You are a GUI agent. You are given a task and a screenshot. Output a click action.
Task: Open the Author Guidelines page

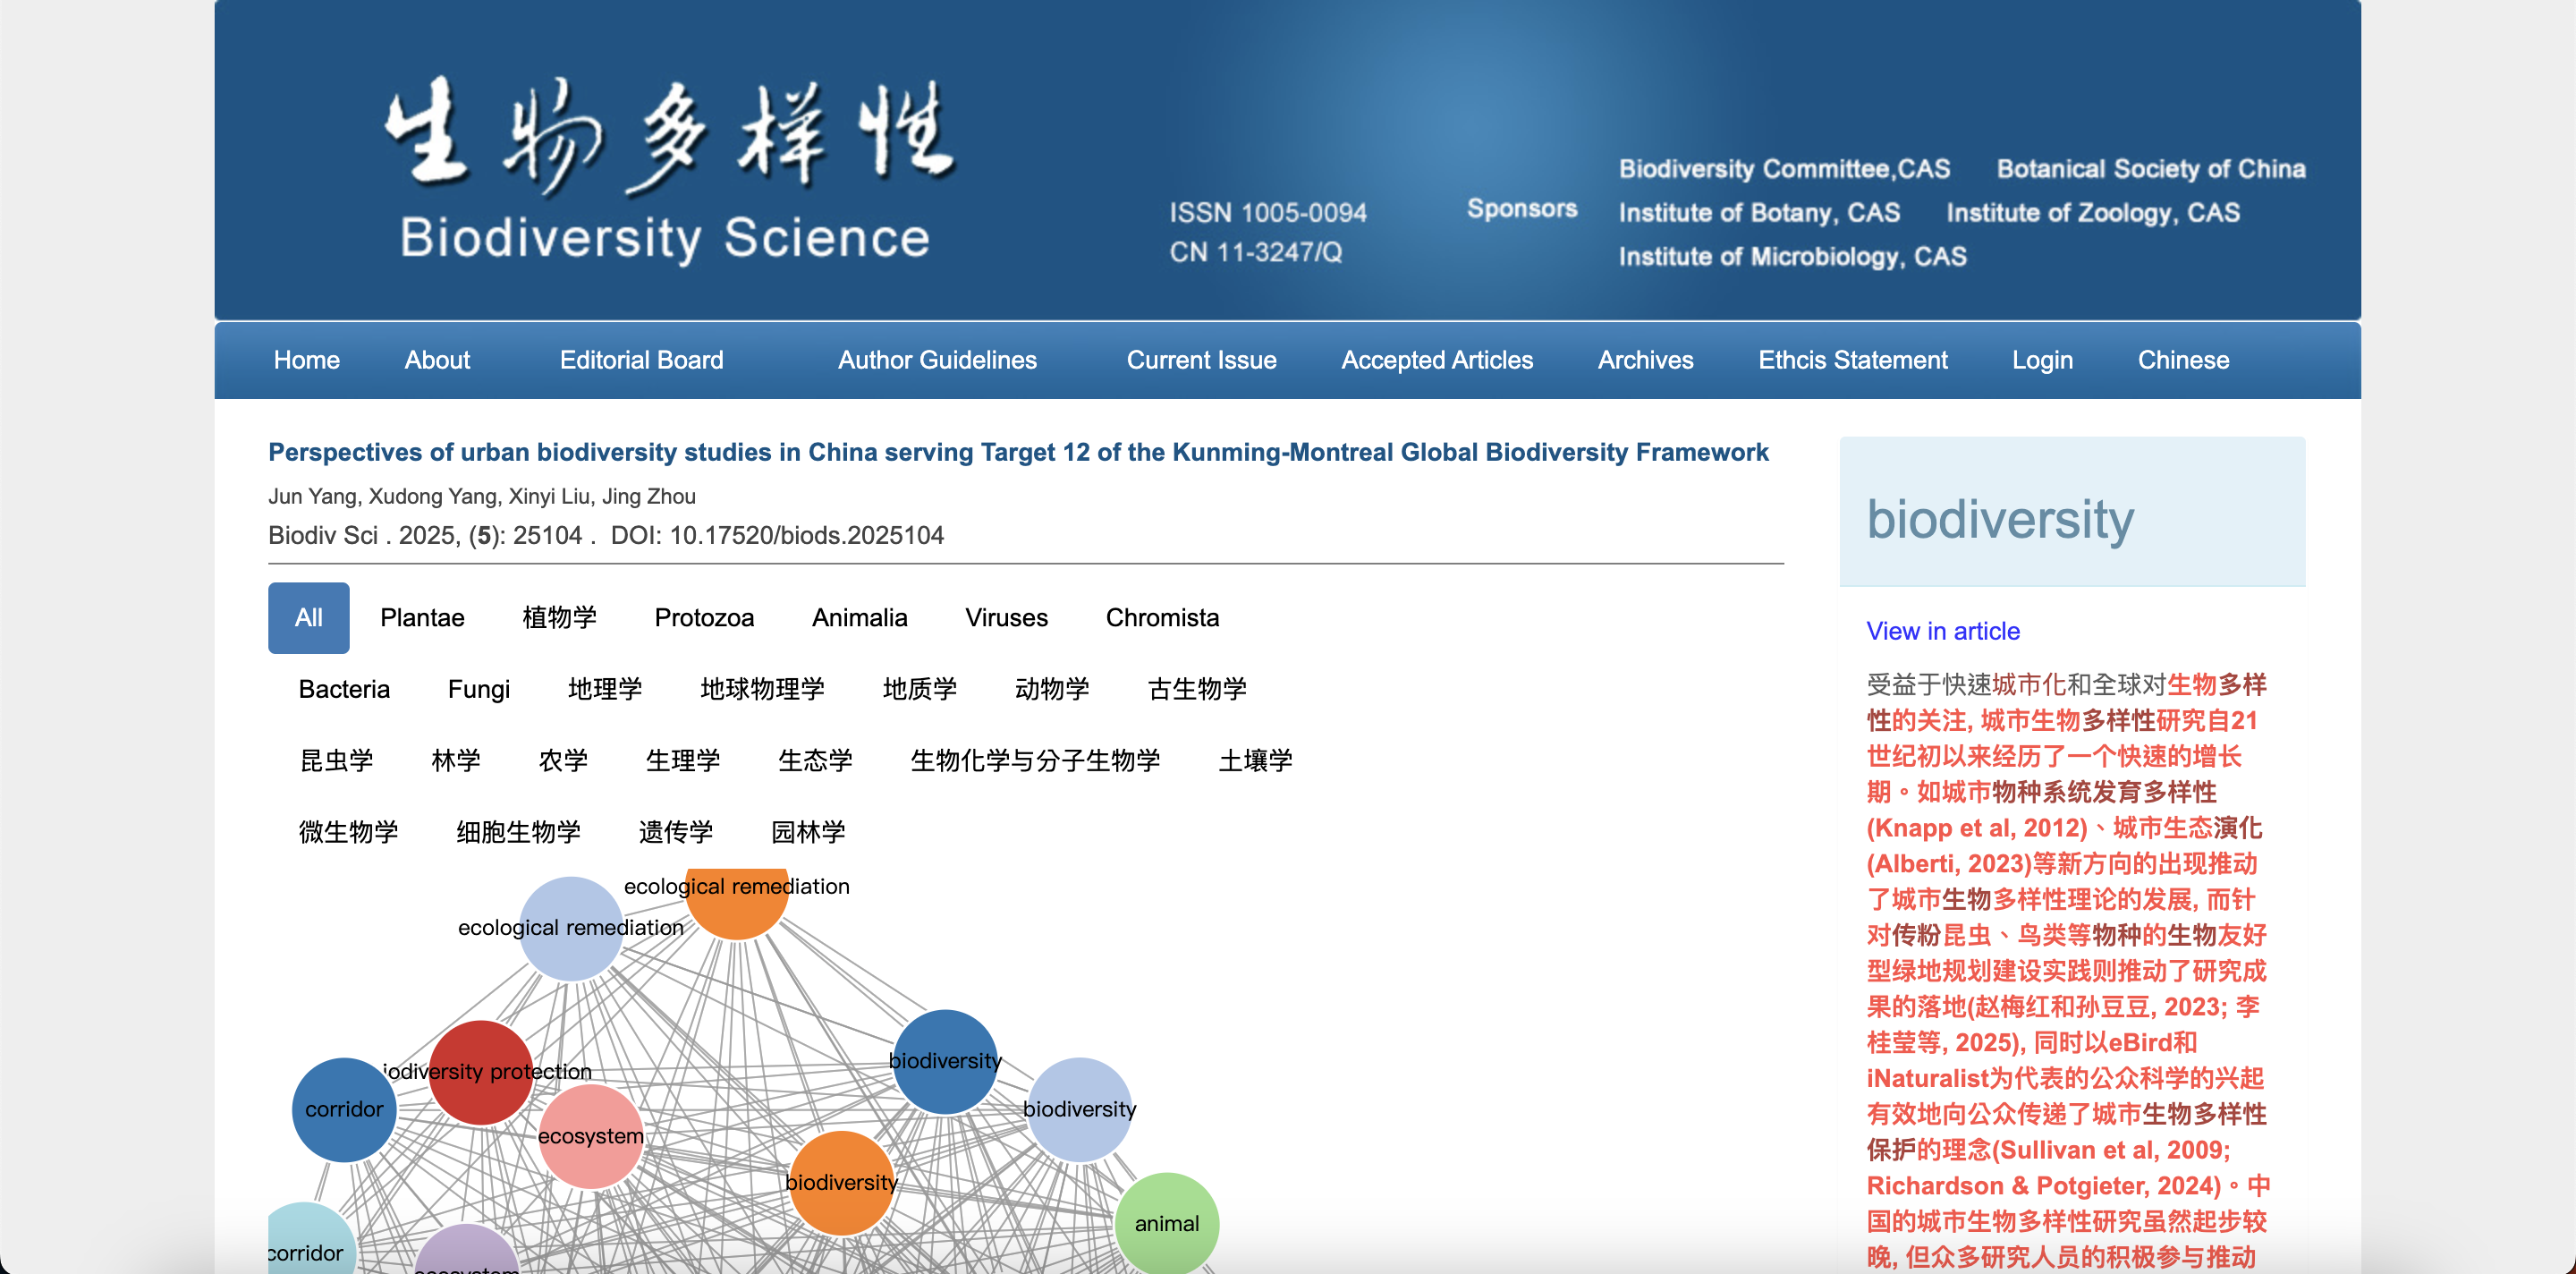click(x=937, y=360)
